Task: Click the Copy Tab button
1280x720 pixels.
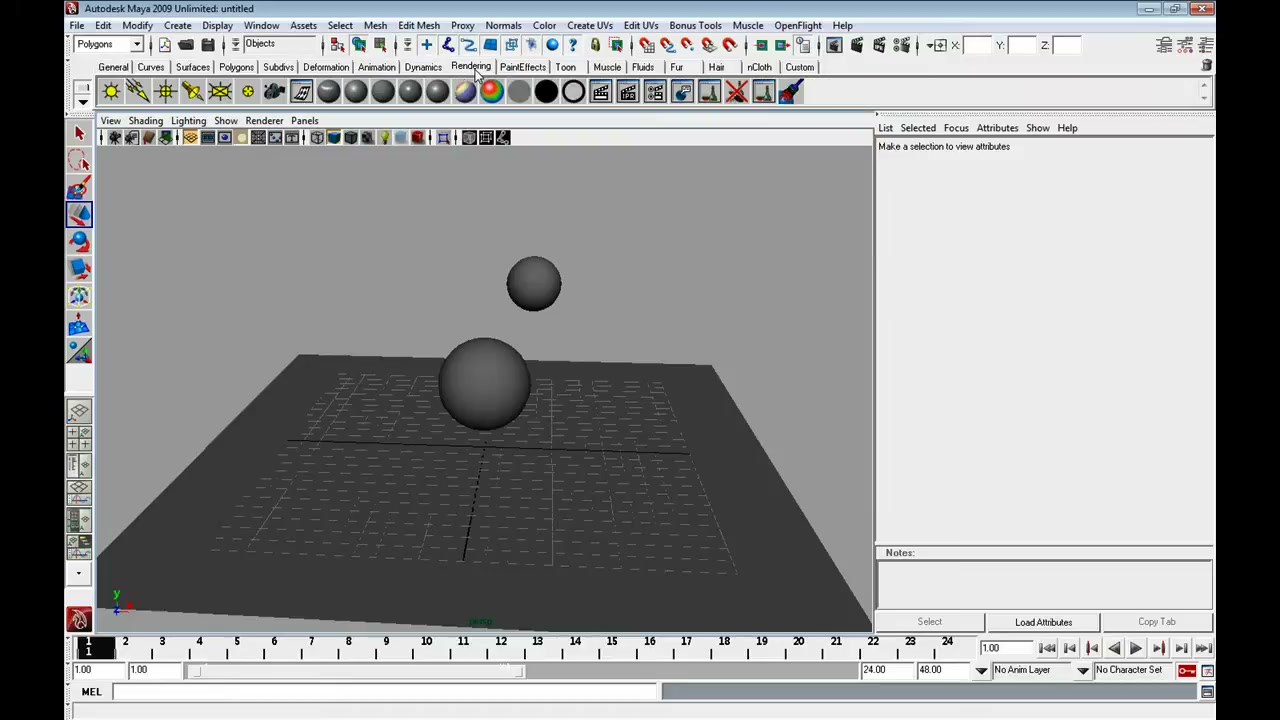Action: [x=1157, y=622]
